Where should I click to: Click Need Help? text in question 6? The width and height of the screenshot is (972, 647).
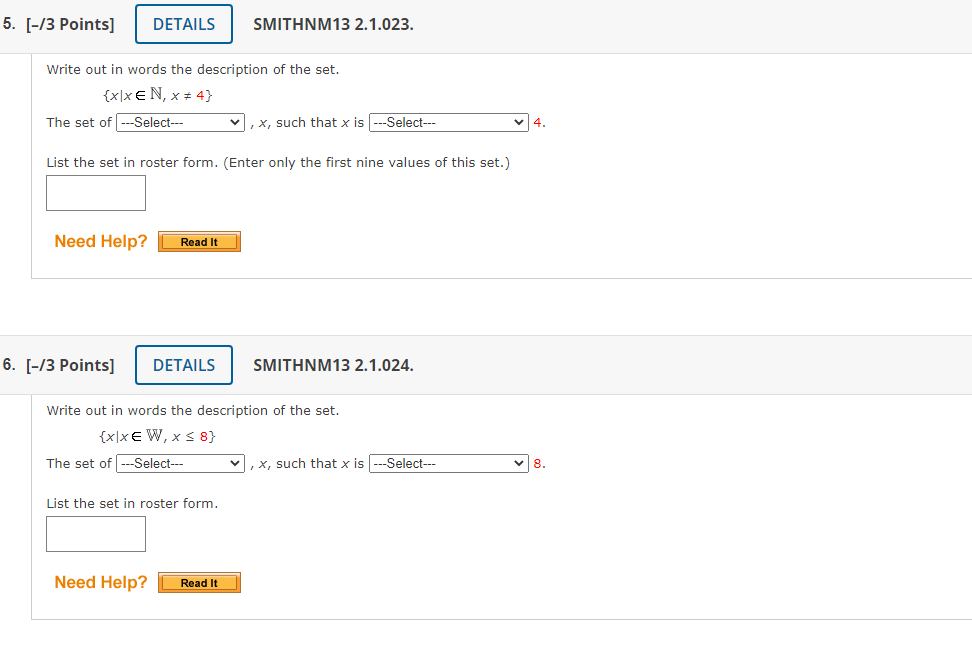(x=101, y=582)
